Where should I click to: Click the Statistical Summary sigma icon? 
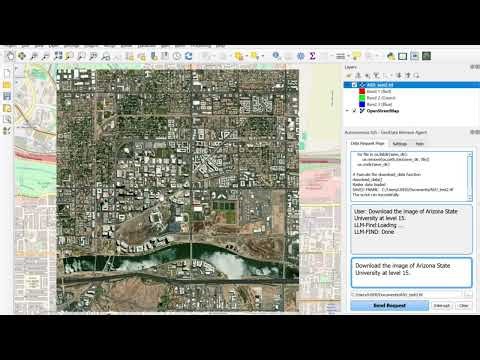click(312, 56)
